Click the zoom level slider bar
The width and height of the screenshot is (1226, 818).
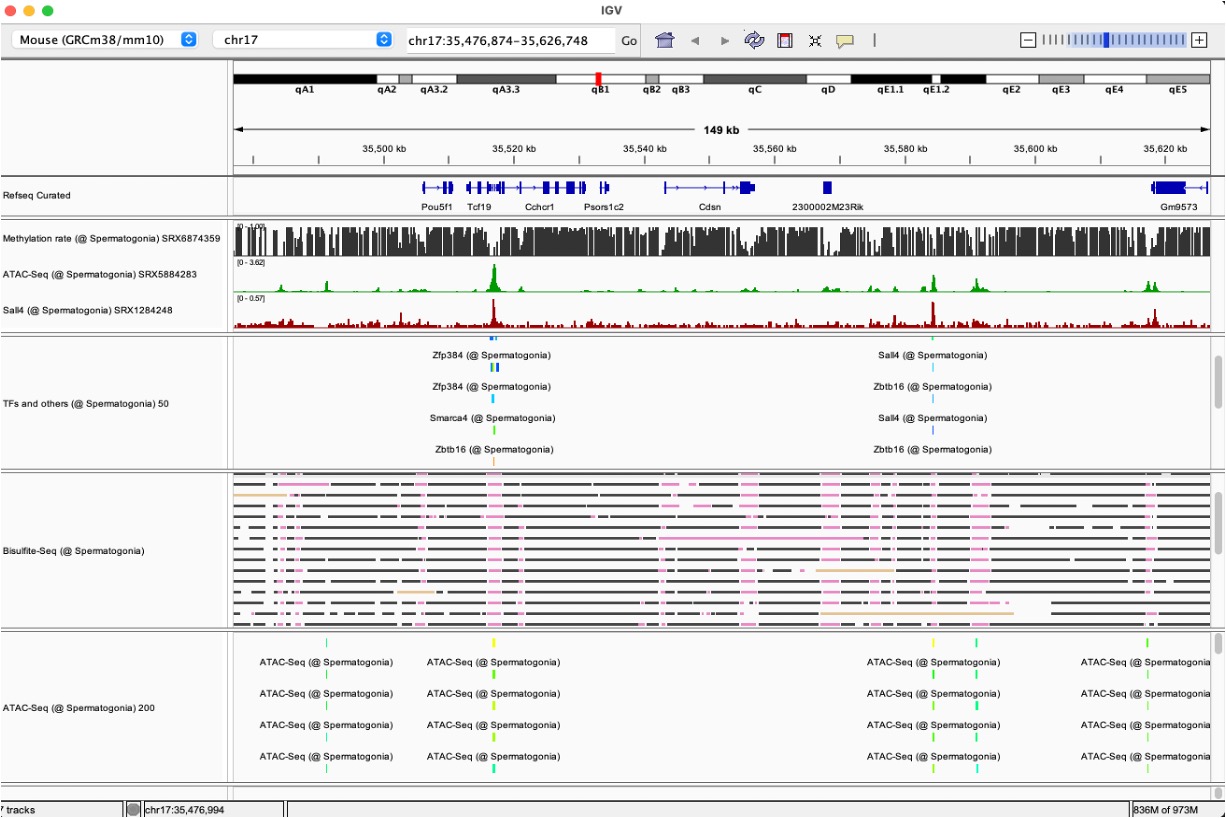tap(1113, 40)
